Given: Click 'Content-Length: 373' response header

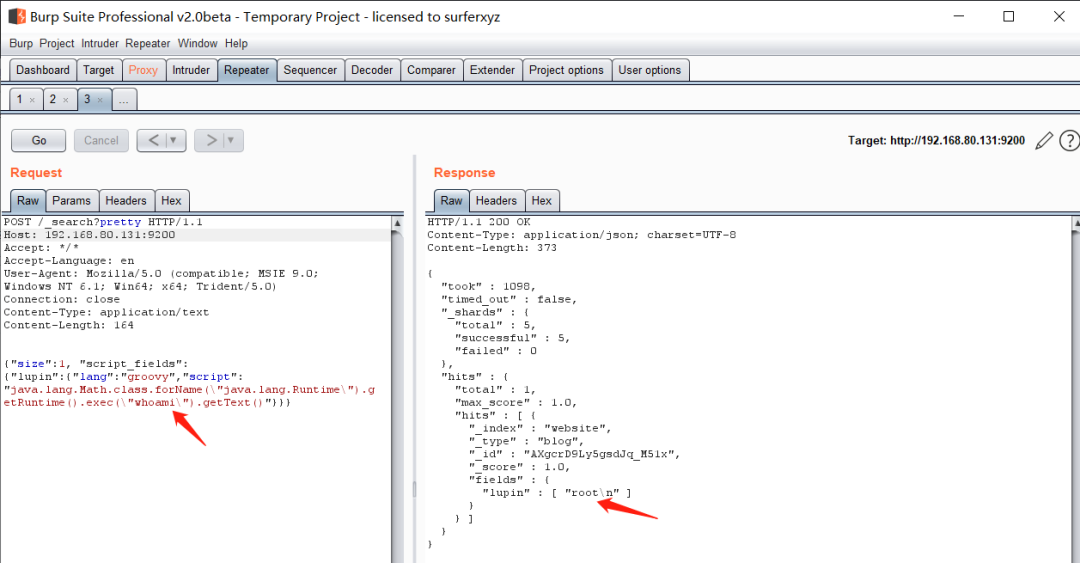Looking at the screenshot, I should 492,248.
